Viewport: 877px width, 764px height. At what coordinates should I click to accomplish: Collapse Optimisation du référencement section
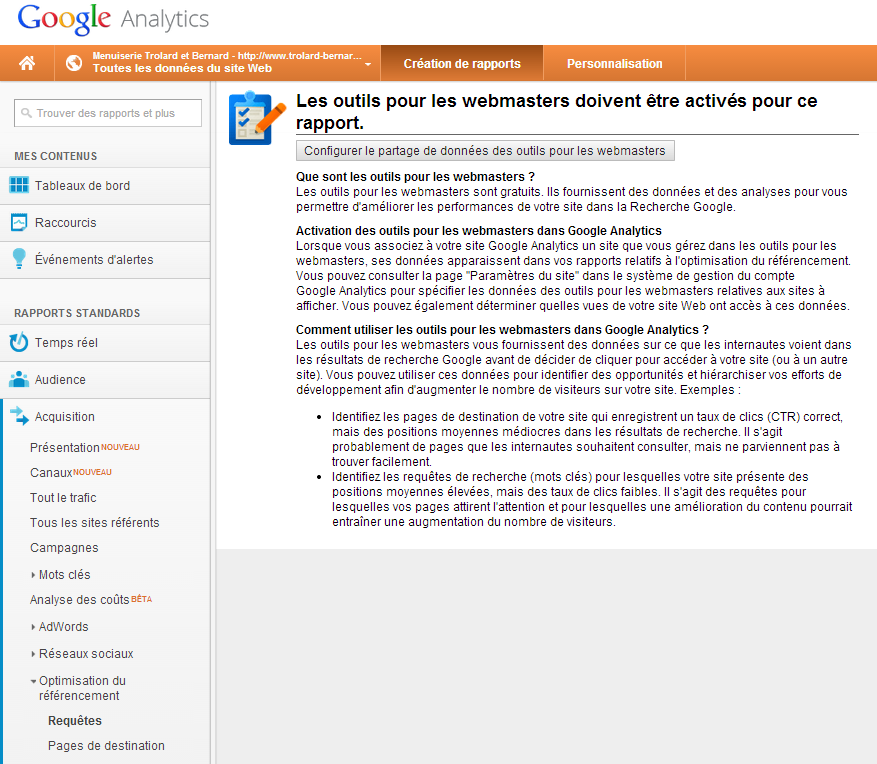(x=34, y=681)
